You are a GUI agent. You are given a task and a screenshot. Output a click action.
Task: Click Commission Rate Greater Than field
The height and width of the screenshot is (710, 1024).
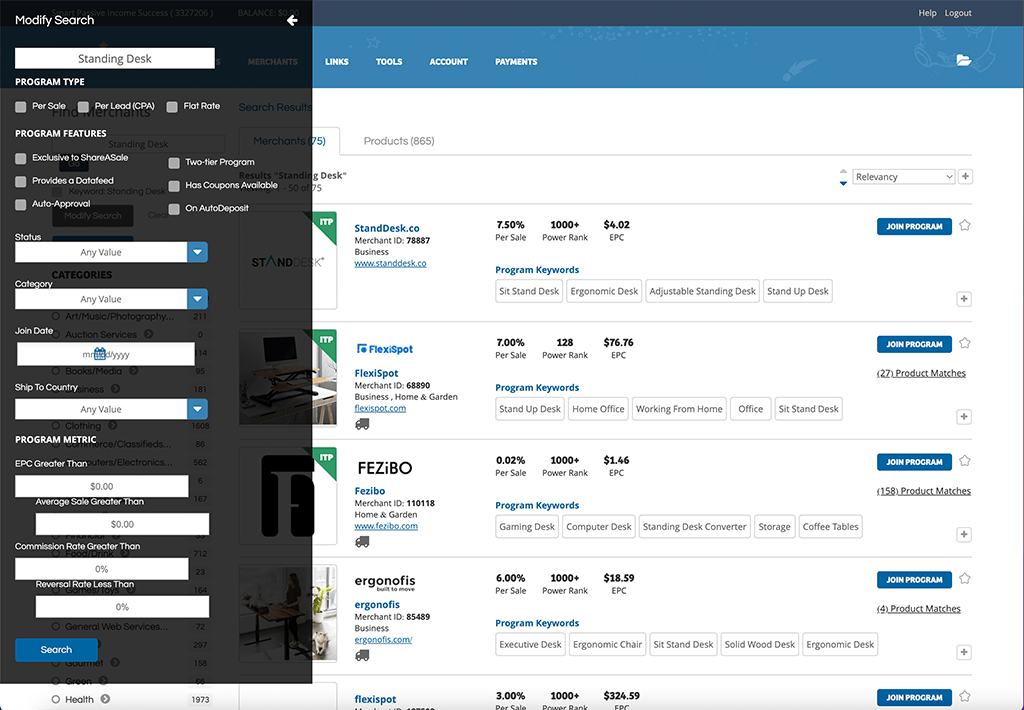point(102,569)
